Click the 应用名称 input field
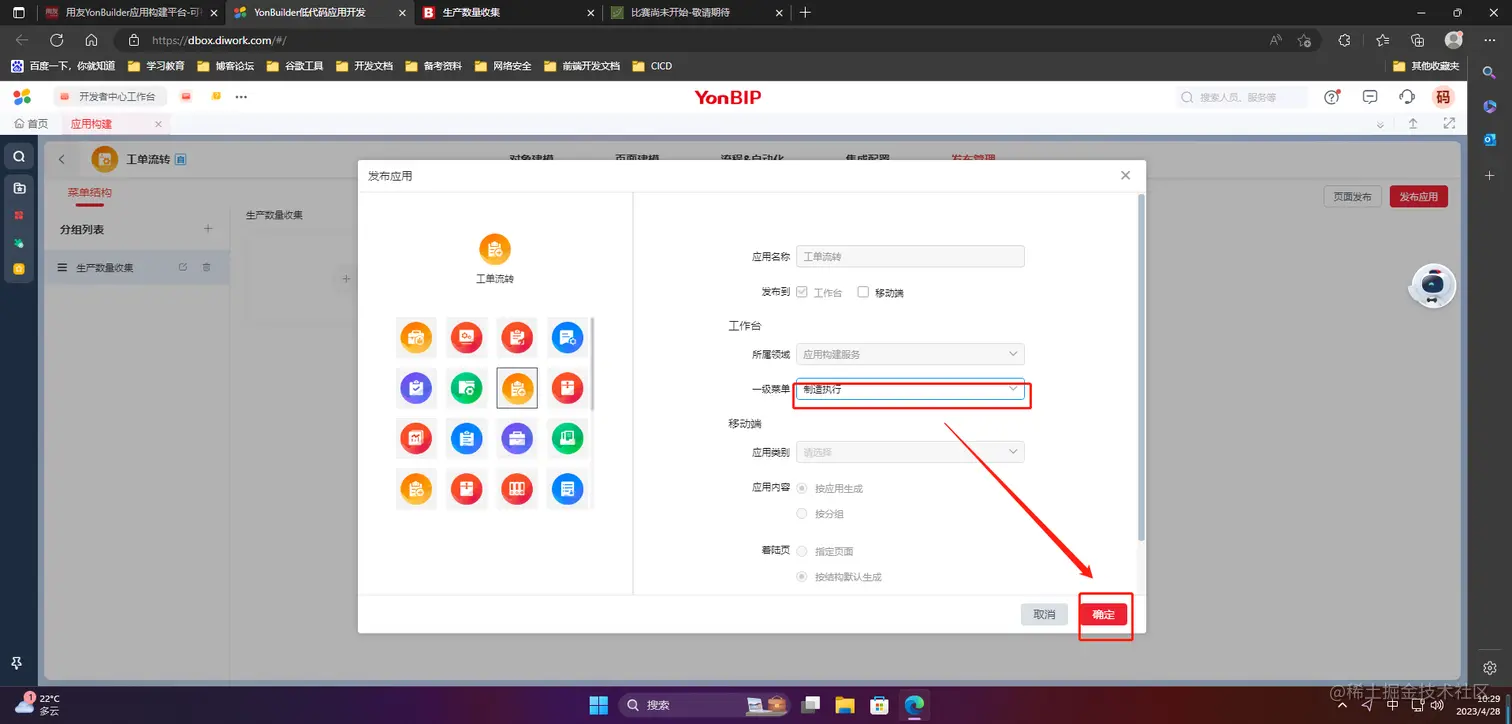1512x724 pixels. point(909,256)
